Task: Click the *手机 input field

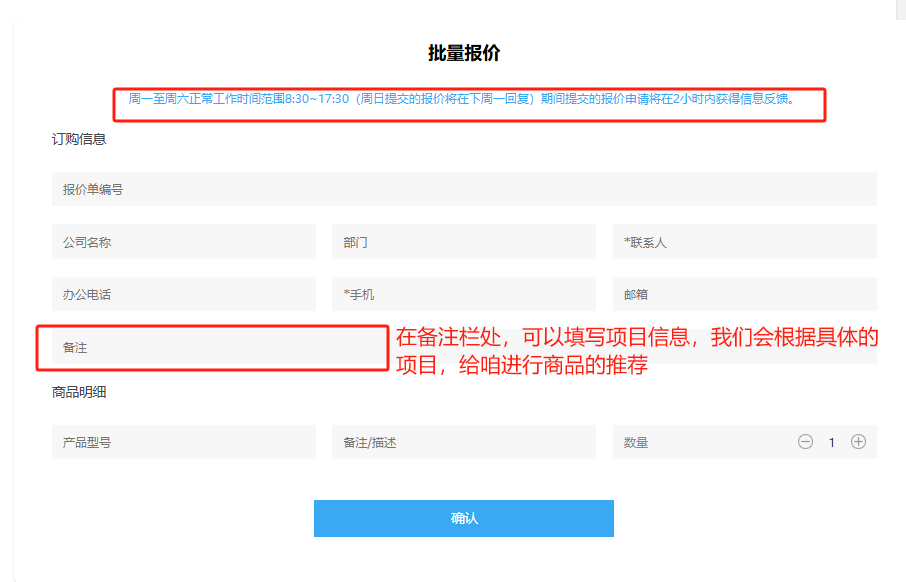Action: pyautogui.click(x=463, y=294)
